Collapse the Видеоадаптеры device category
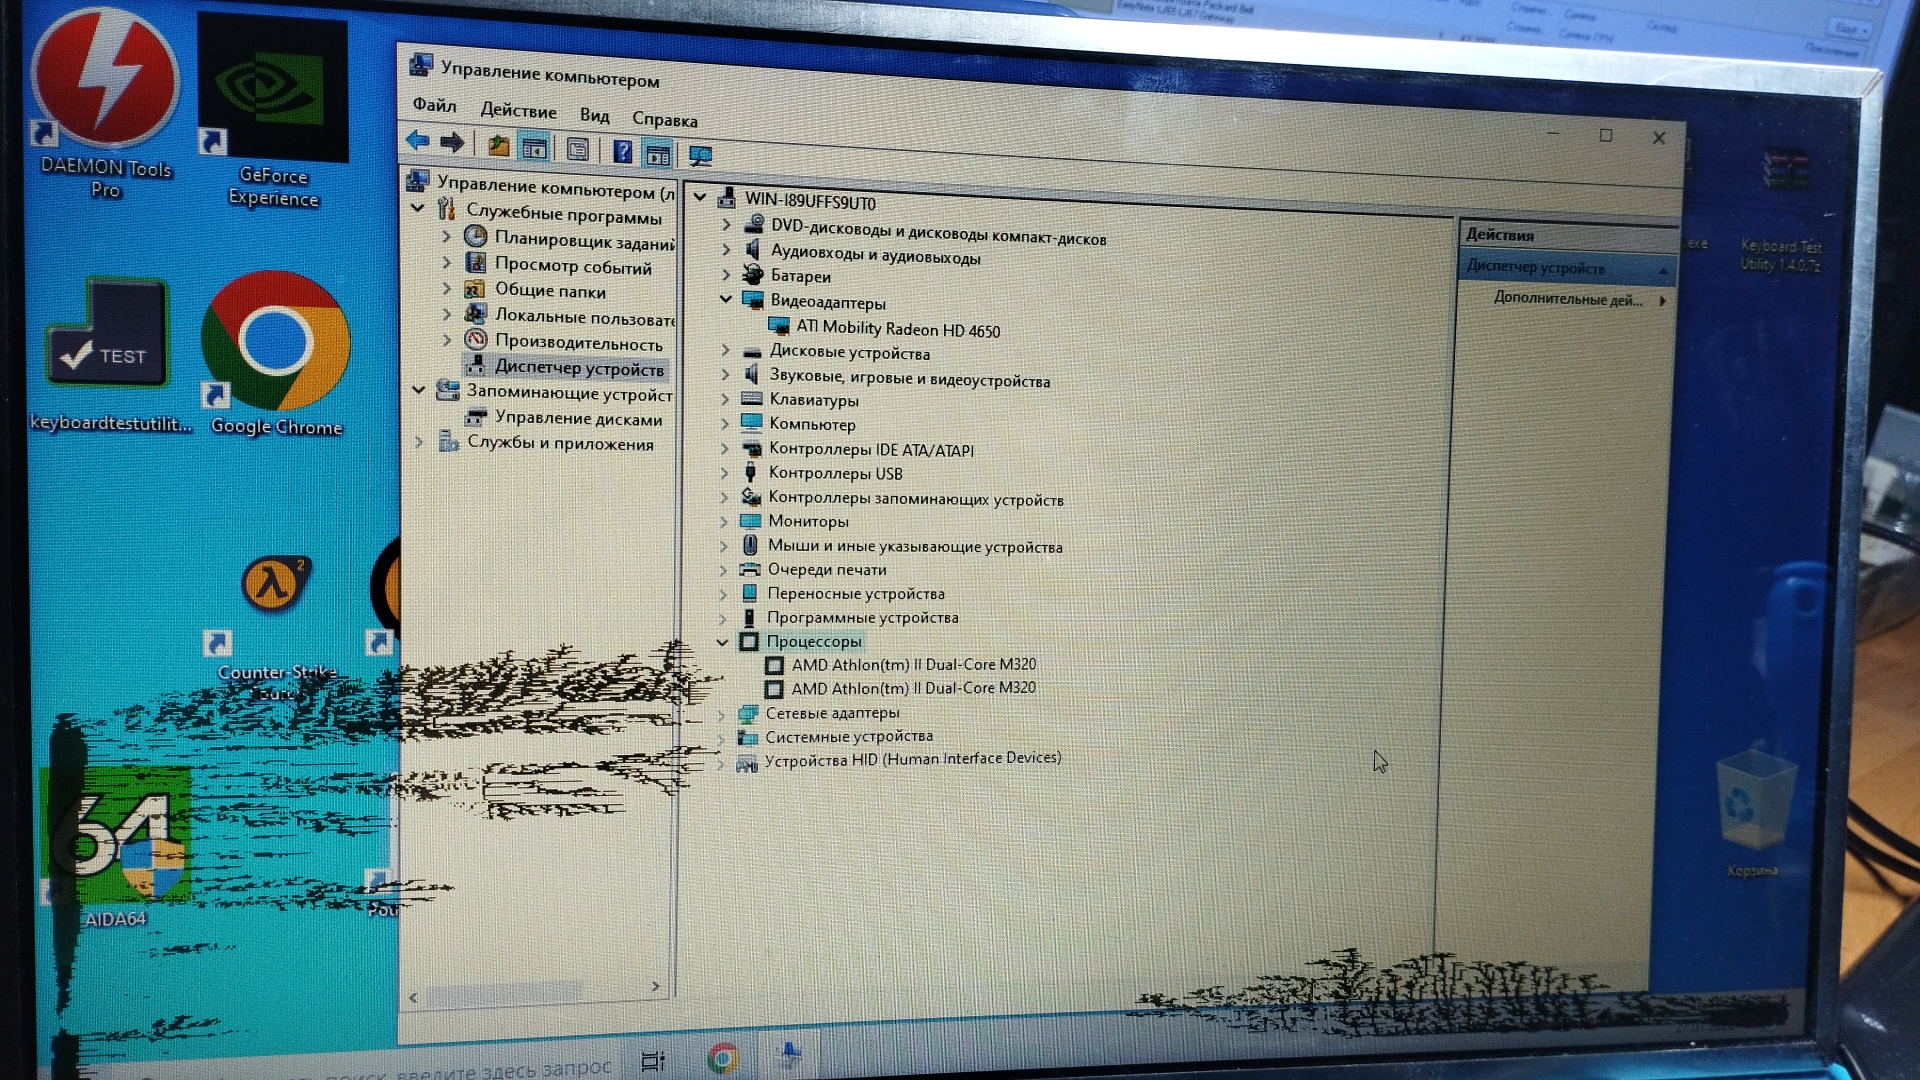 [x=726, y=299]
